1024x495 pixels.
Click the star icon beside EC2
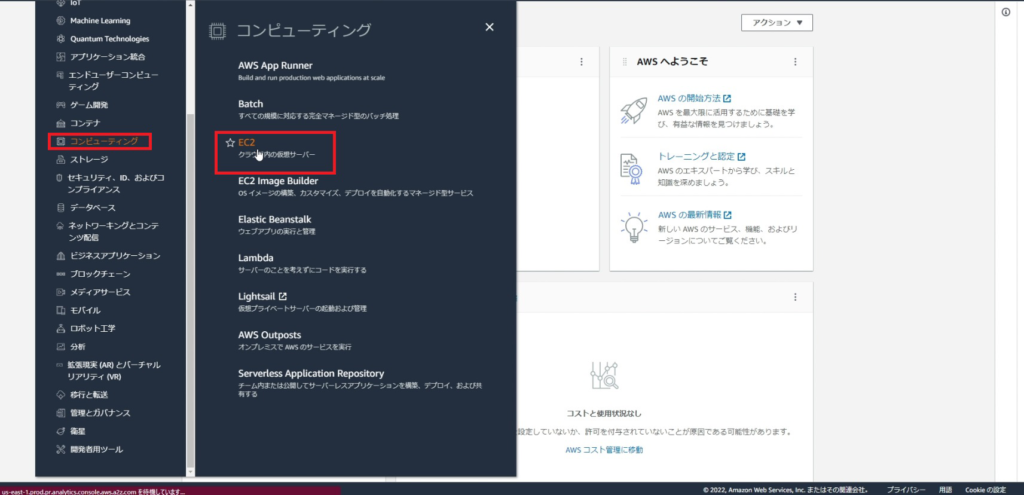point(230,143)
